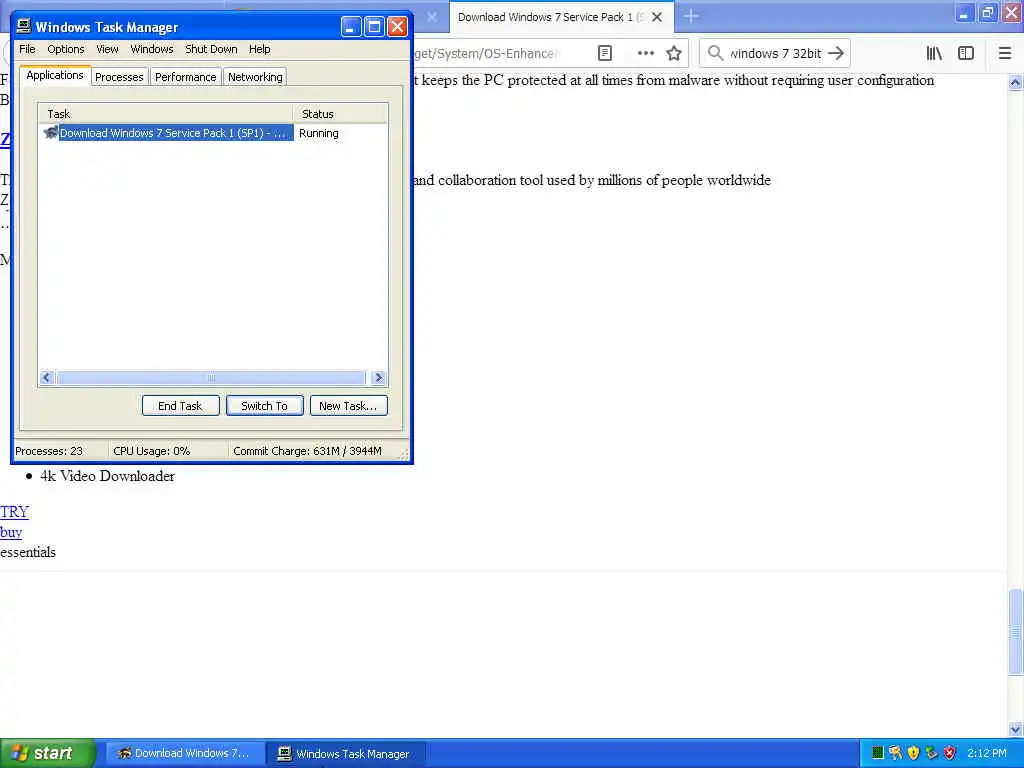Image resolution: width=1024 pixels, height=768 pixels.
Task: Close the Download Windows 7 Service Pack browser tab
Action: 657,17
